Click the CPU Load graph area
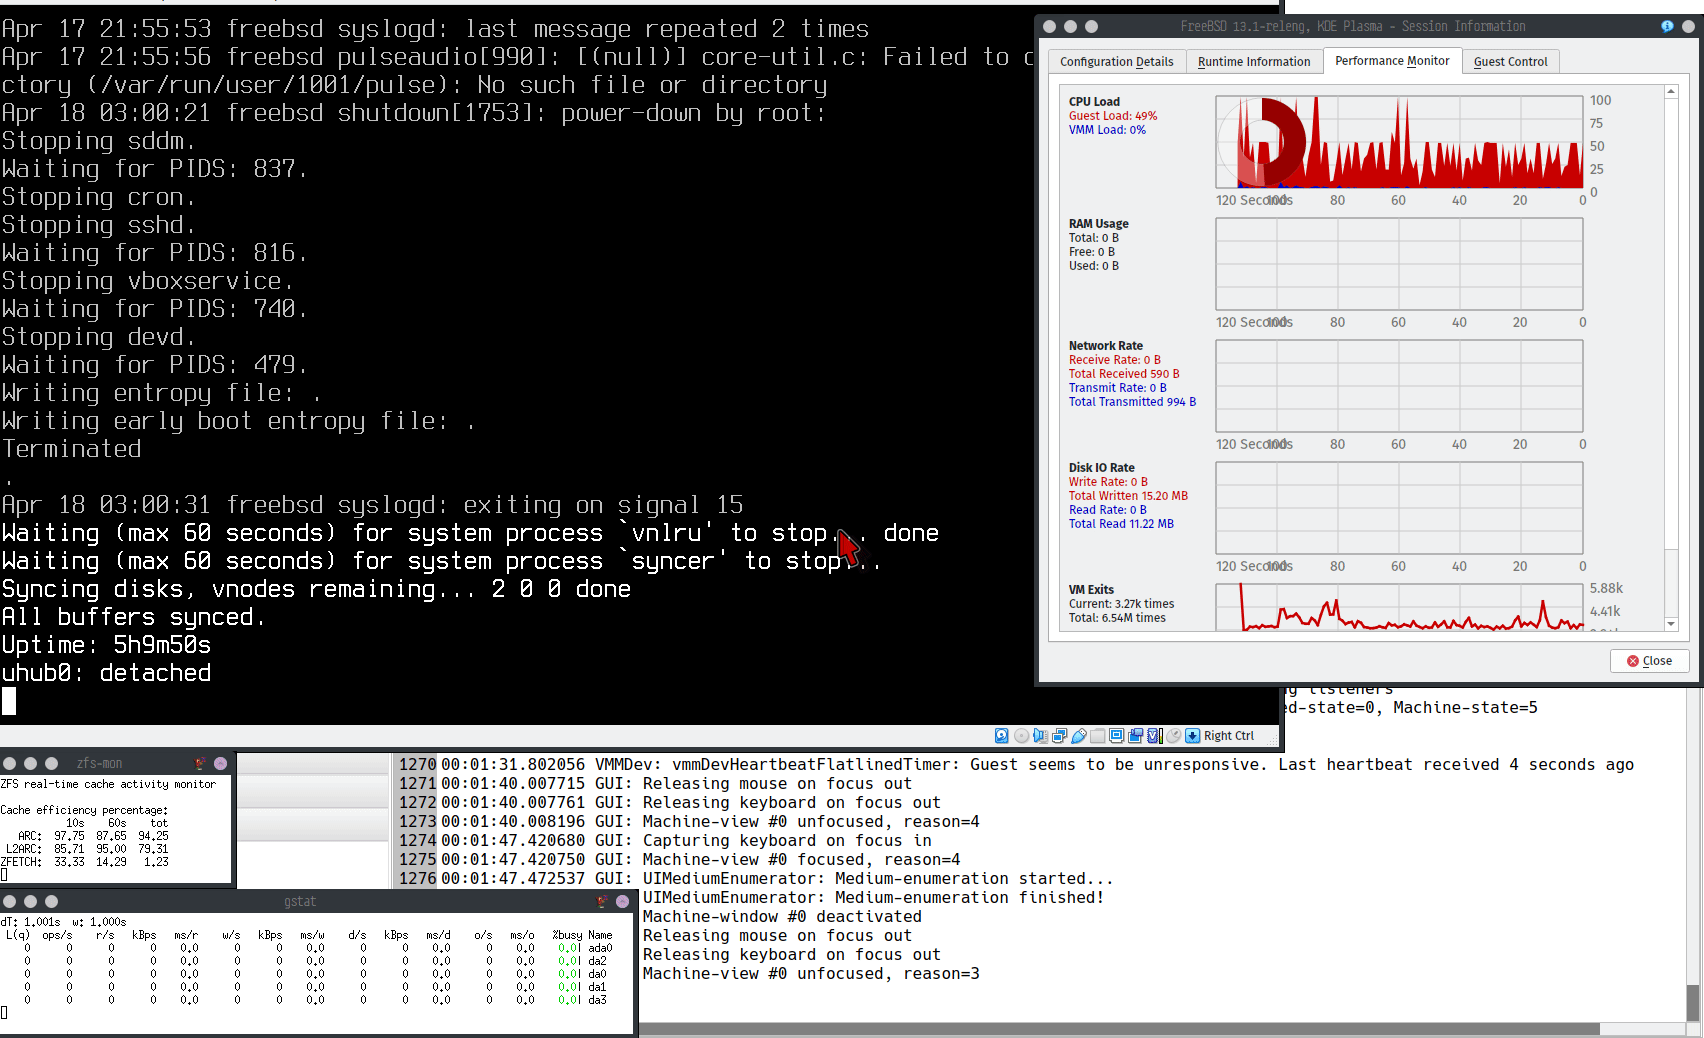Screen dimensions: 1704x1038 [x=1398, y=142]
